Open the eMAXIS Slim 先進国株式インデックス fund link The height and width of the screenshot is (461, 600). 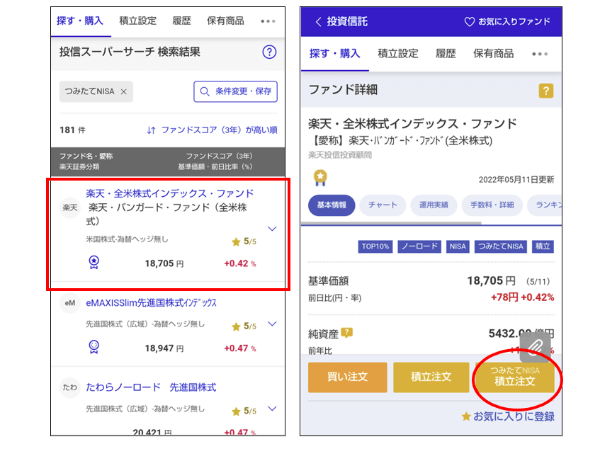click(150, 302)
